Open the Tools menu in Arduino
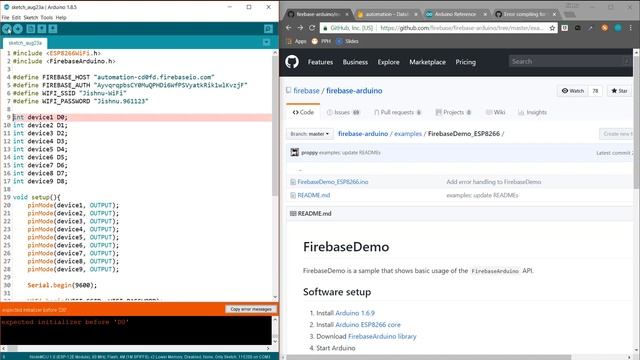Image resolution: width=640 pixels, height=360 pixels. click(x=47, y=18)
